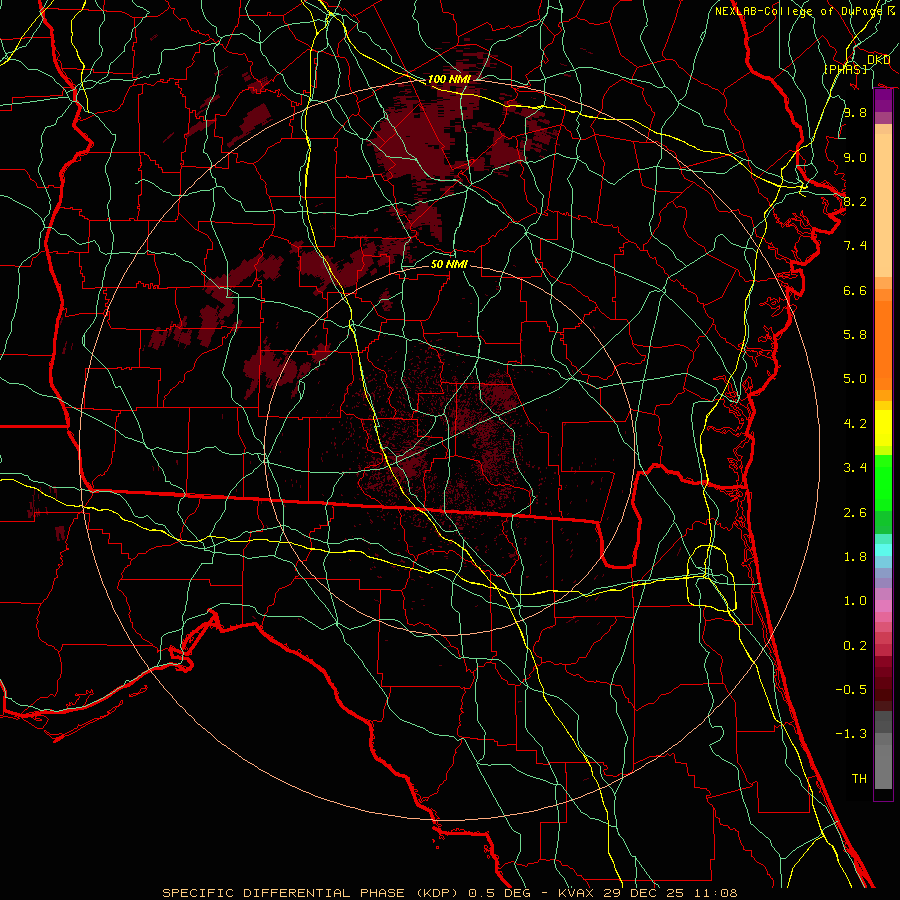Viewport: 900px width, 900px height.
Task: Click the cyan swatch near 1.8
Action: [x=883, y=550]
